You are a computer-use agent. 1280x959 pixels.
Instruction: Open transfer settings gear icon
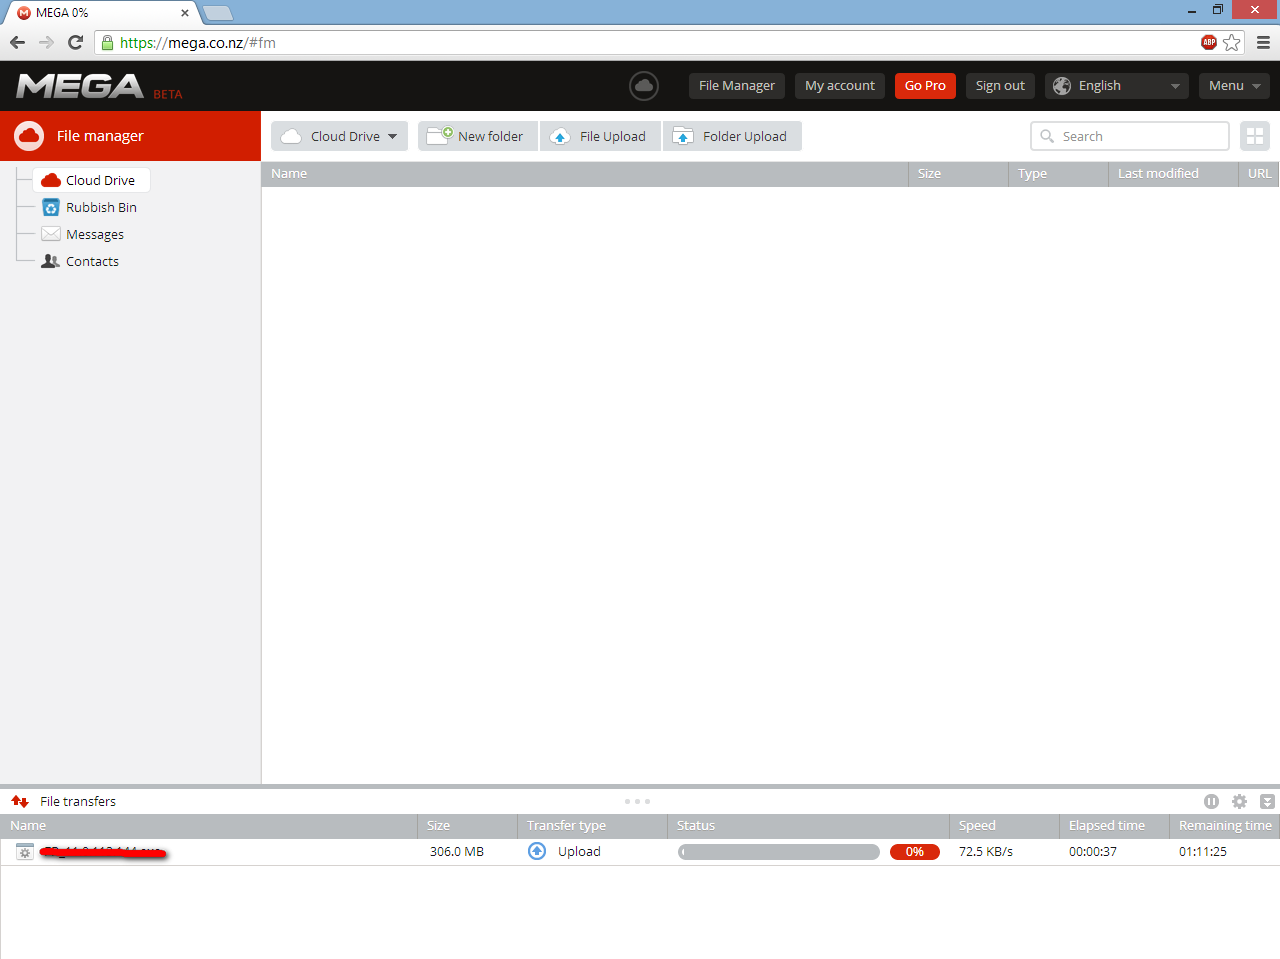coord(1239,801)
